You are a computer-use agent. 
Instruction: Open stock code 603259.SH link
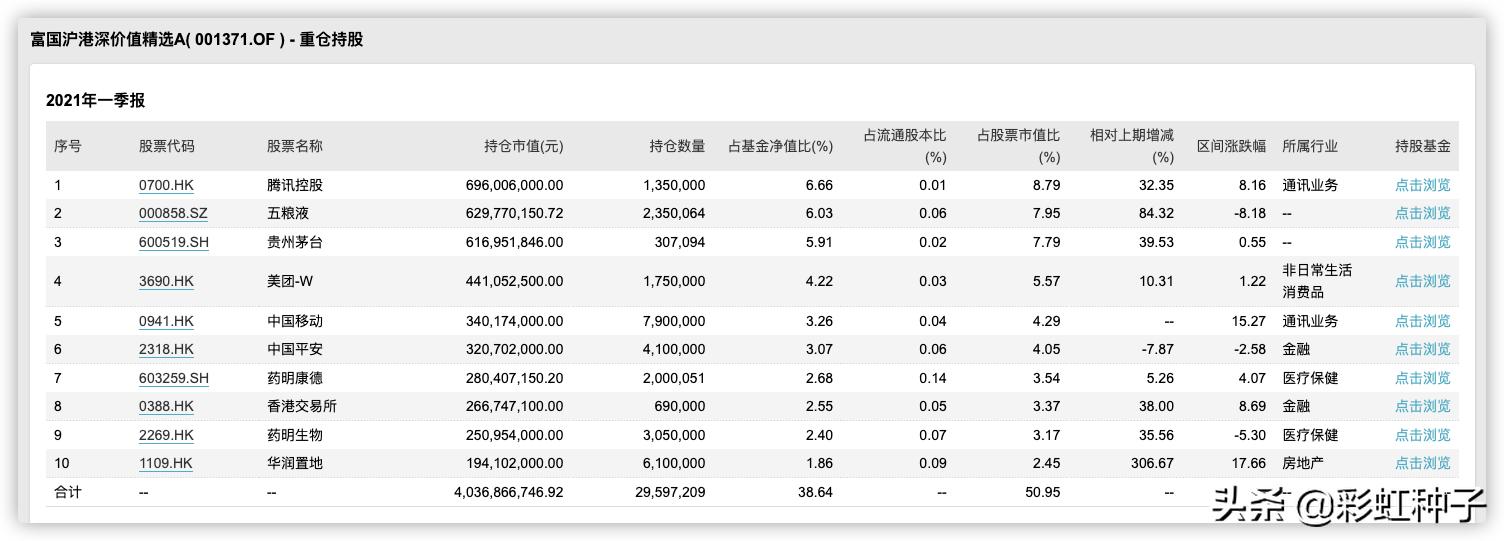pos(174,378)
